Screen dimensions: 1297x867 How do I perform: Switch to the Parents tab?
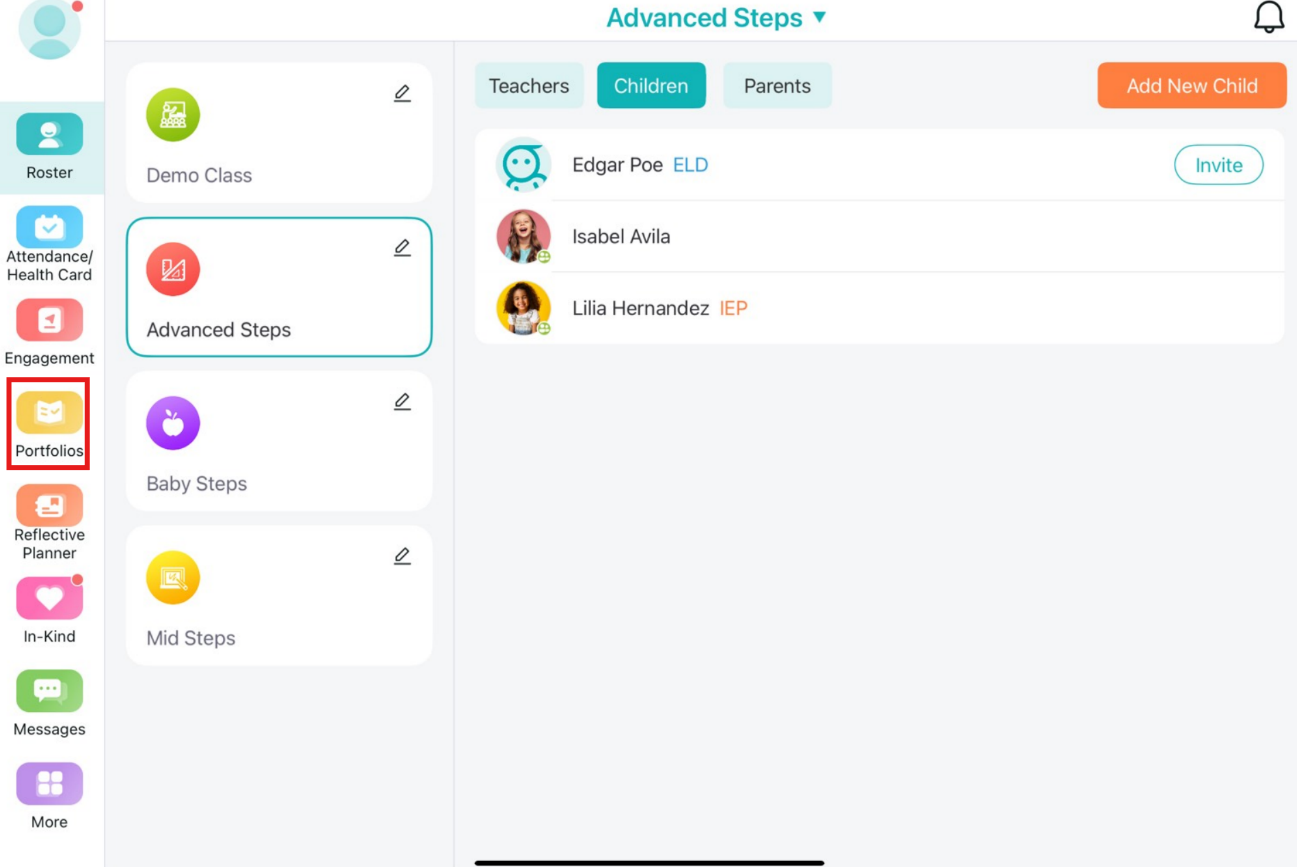click(777, 86)
